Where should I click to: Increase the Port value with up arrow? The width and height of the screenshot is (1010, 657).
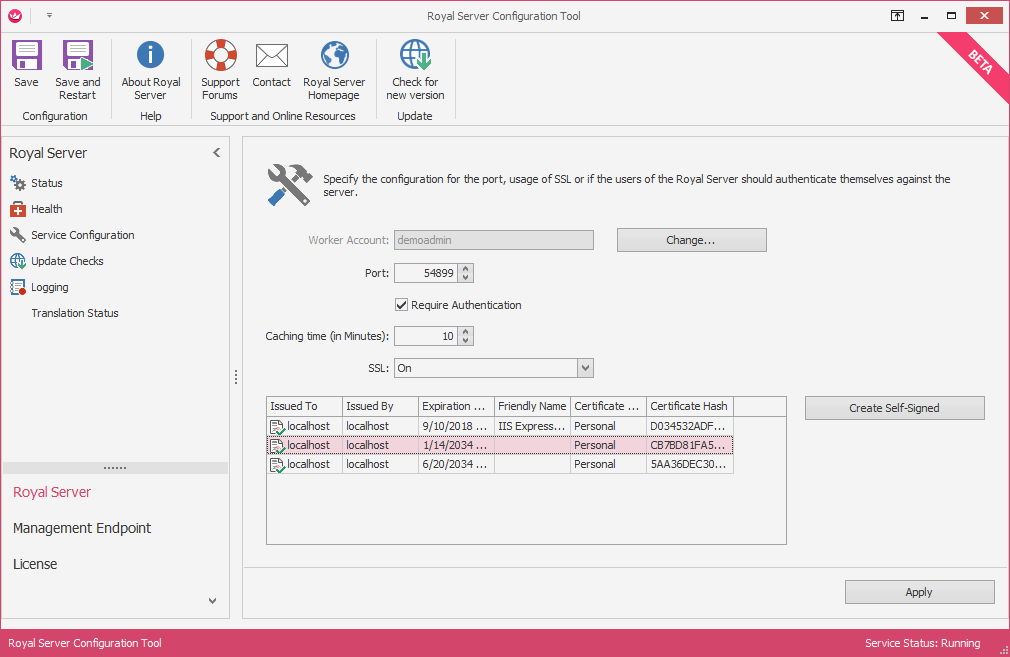point(466,268)
